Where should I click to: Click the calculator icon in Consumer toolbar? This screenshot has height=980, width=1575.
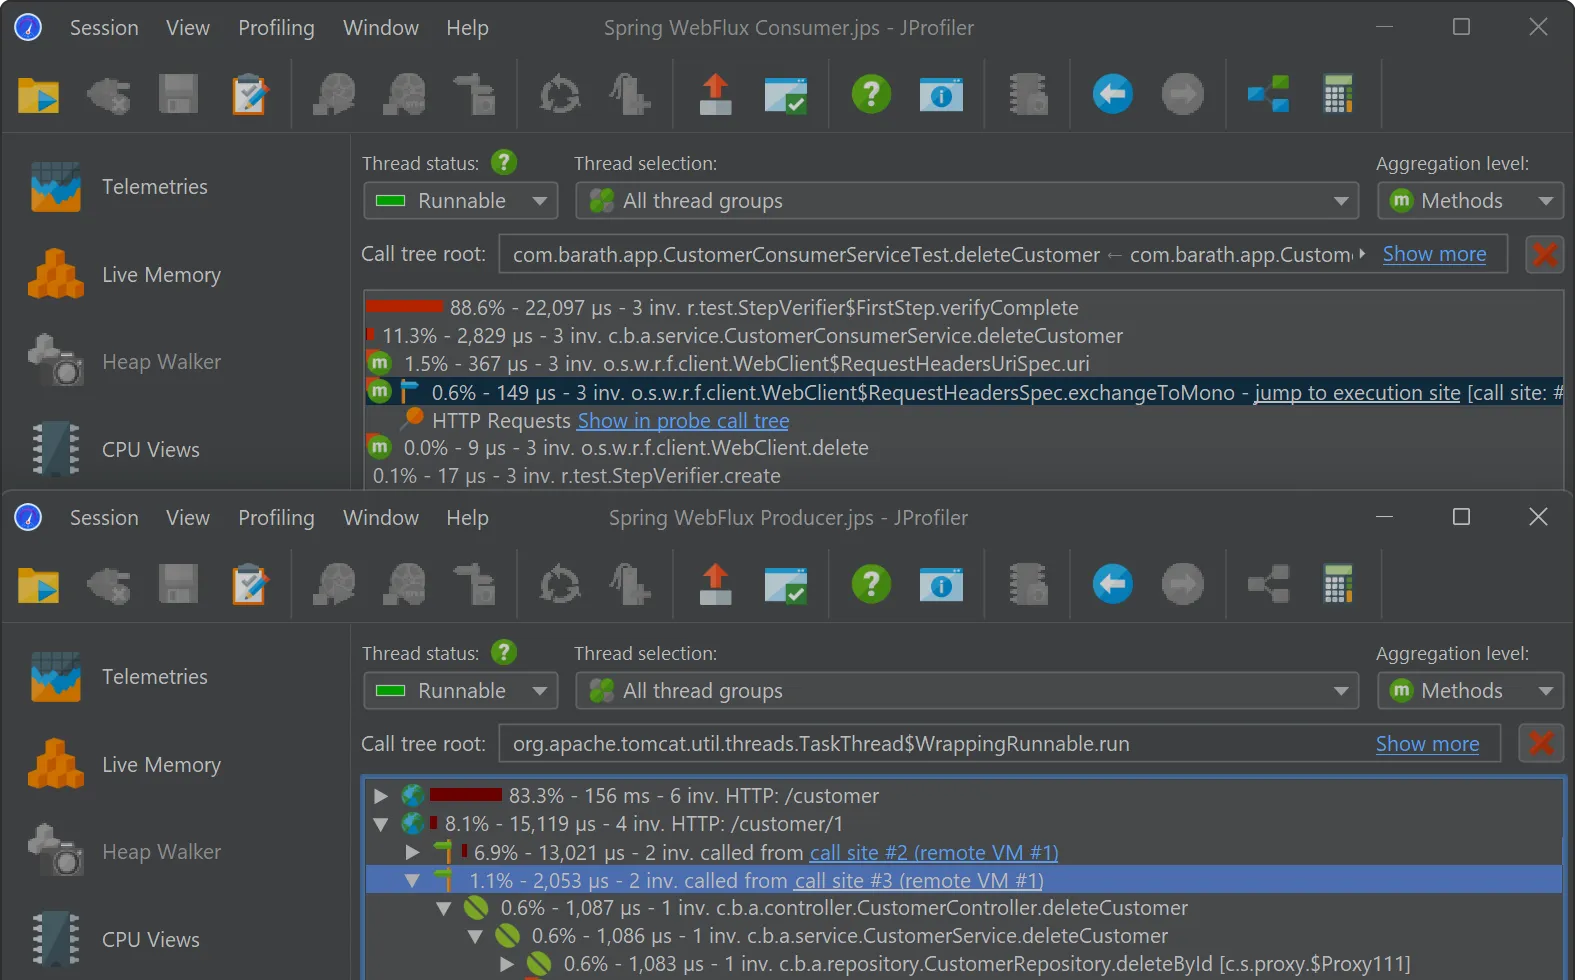1337,95
